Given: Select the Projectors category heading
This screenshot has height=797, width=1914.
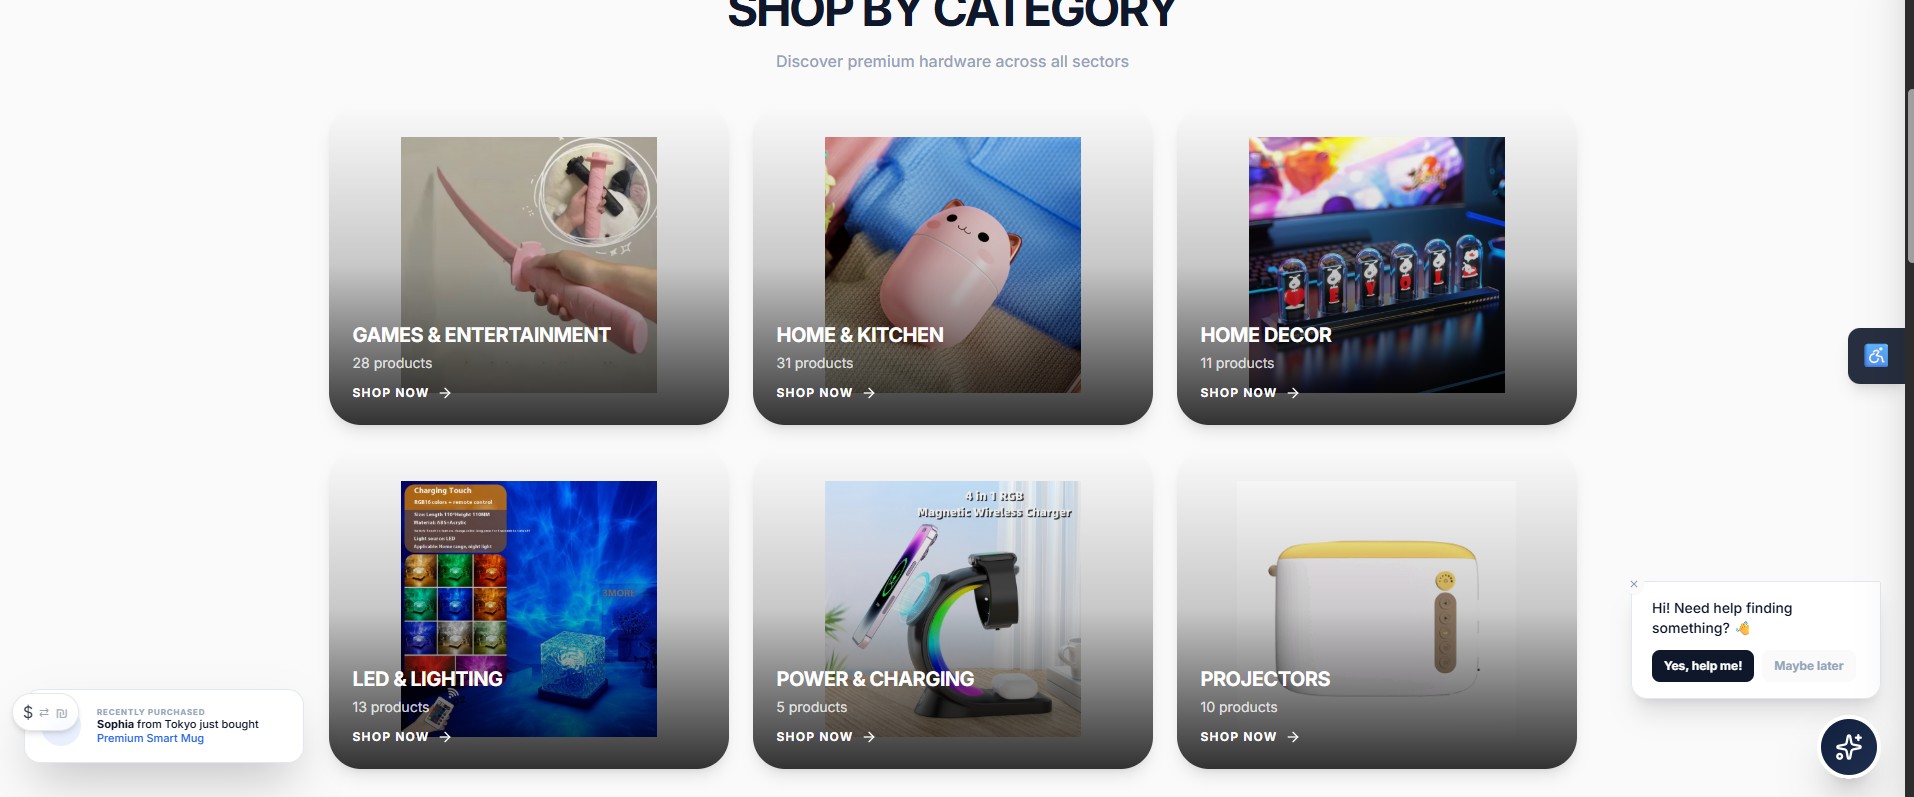Looking at the screenshot, I should click(x=1264, y=679).
